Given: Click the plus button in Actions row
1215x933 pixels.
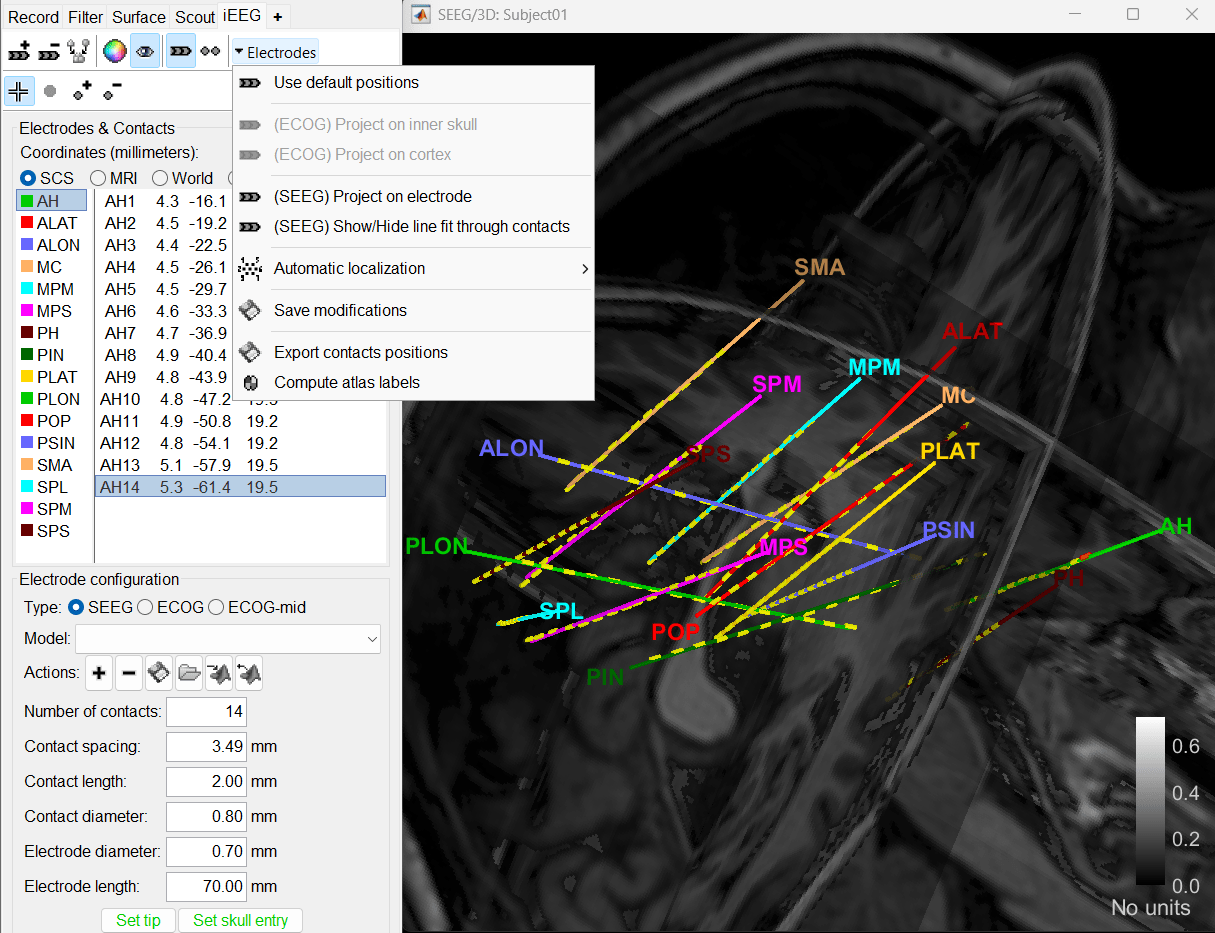Looking at the screenshot, I should [99, 674].
